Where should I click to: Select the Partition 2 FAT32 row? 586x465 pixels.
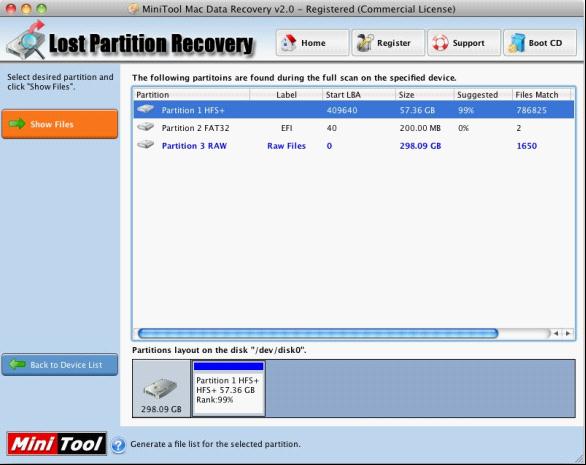pos(354,128)
